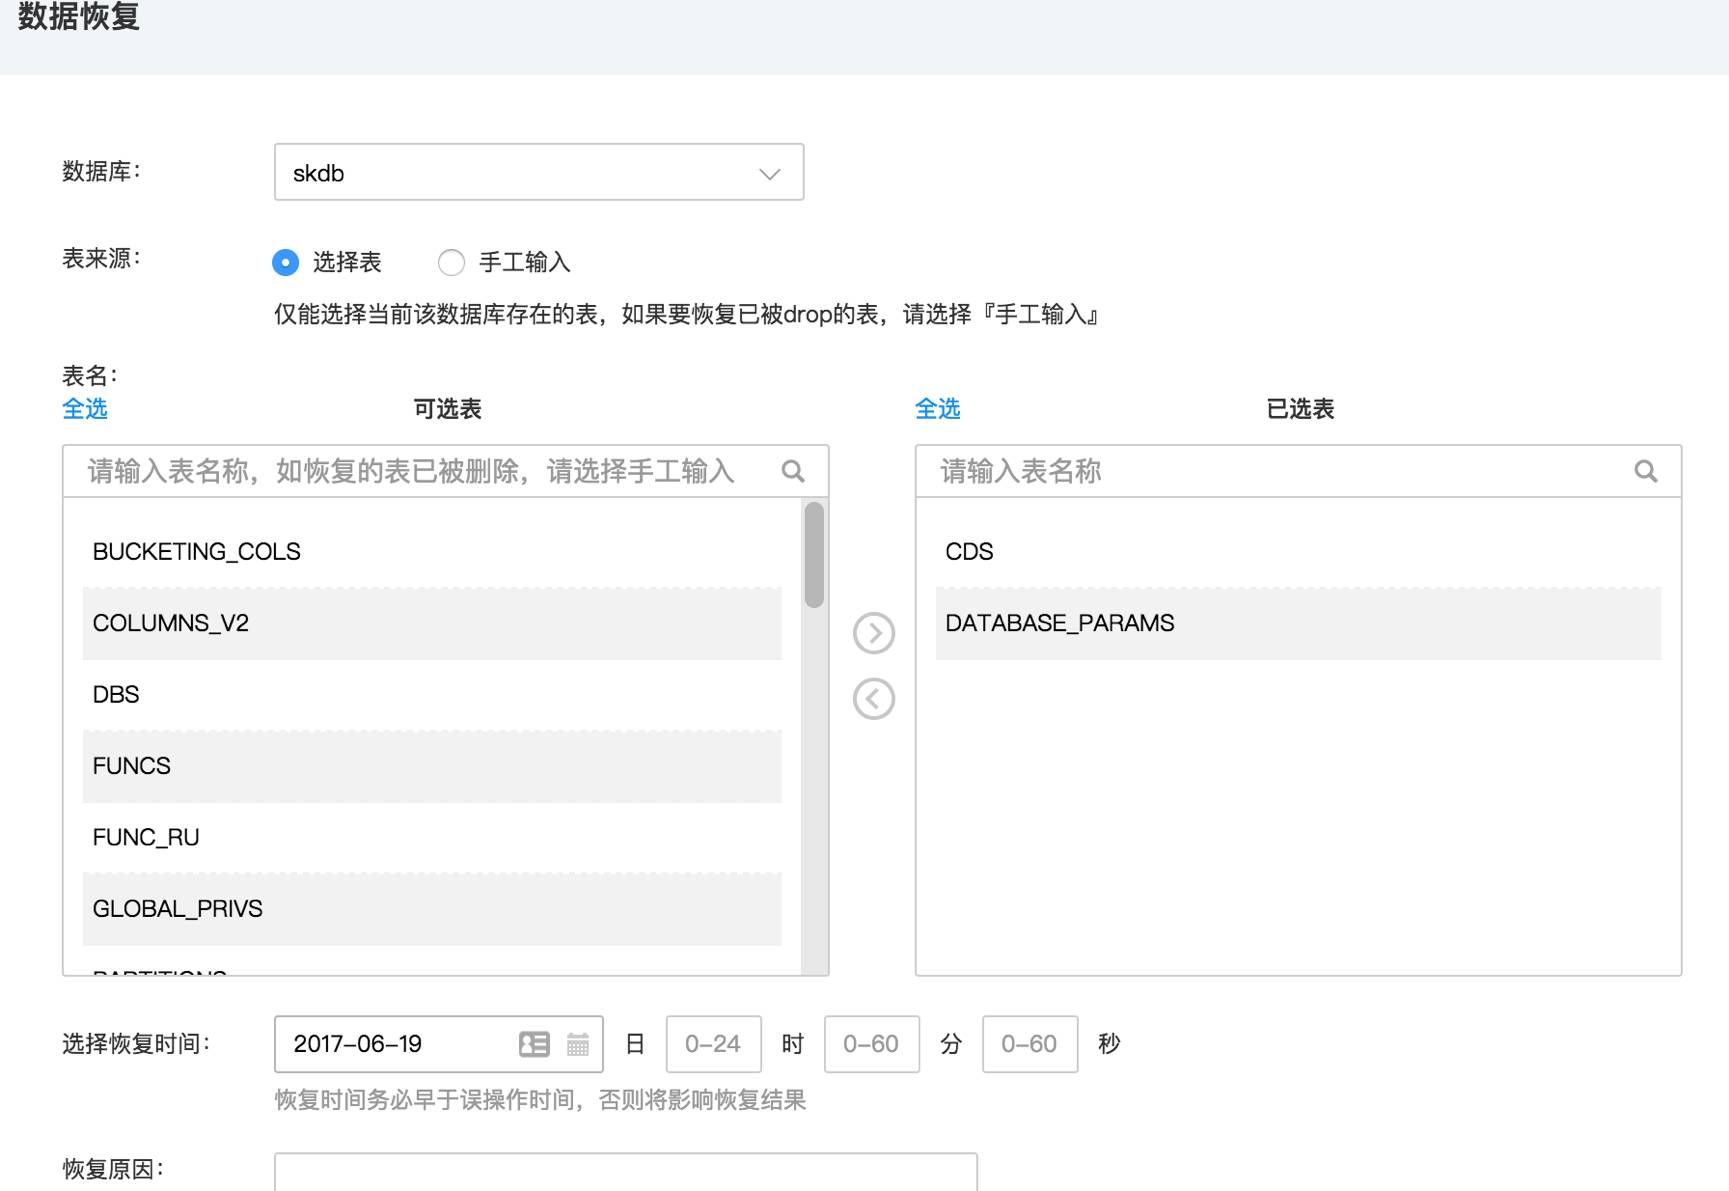Click the hour field 0-24
The height and width of the screenshot is (1191, 1729).
click(714, 1044)
